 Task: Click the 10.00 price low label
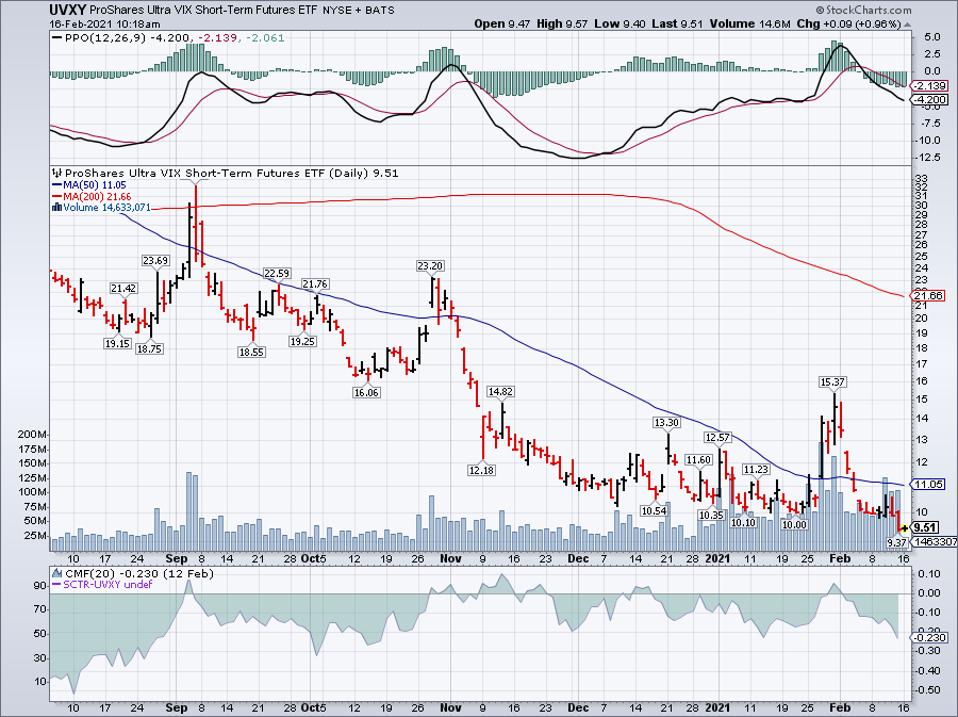click(x=795, y=525)
